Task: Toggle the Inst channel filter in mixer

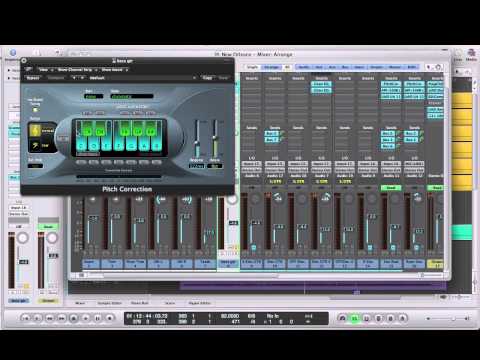Action: (319, 67)
